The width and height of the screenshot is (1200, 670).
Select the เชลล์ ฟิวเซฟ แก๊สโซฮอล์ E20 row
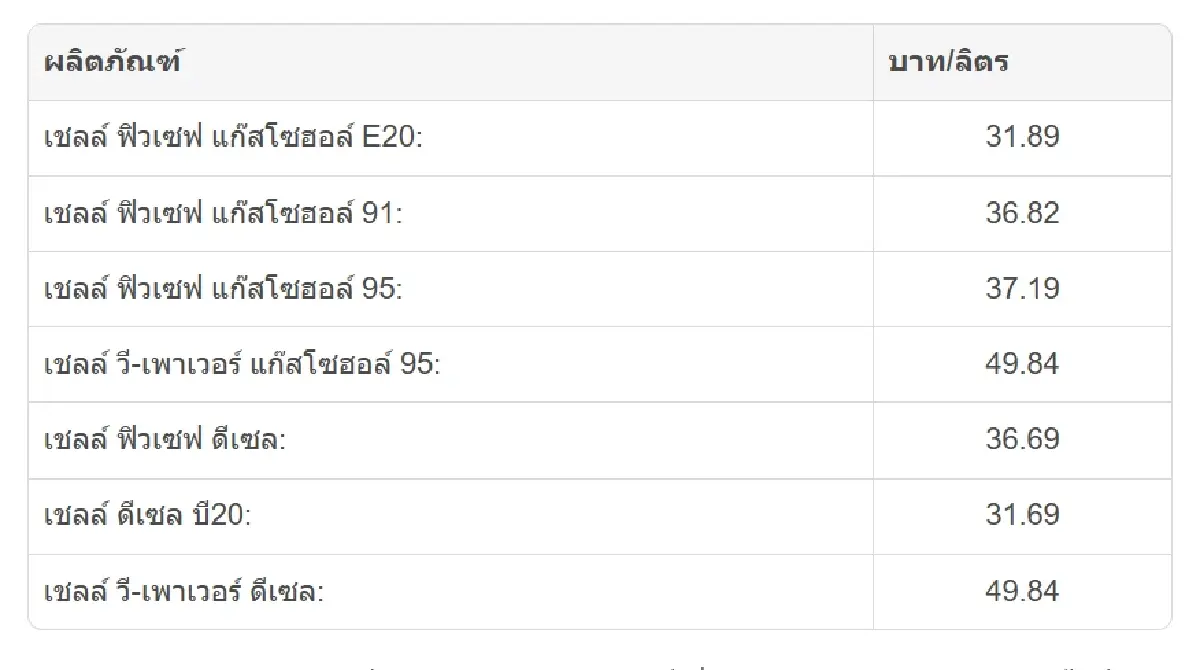[x=600, y=138]
